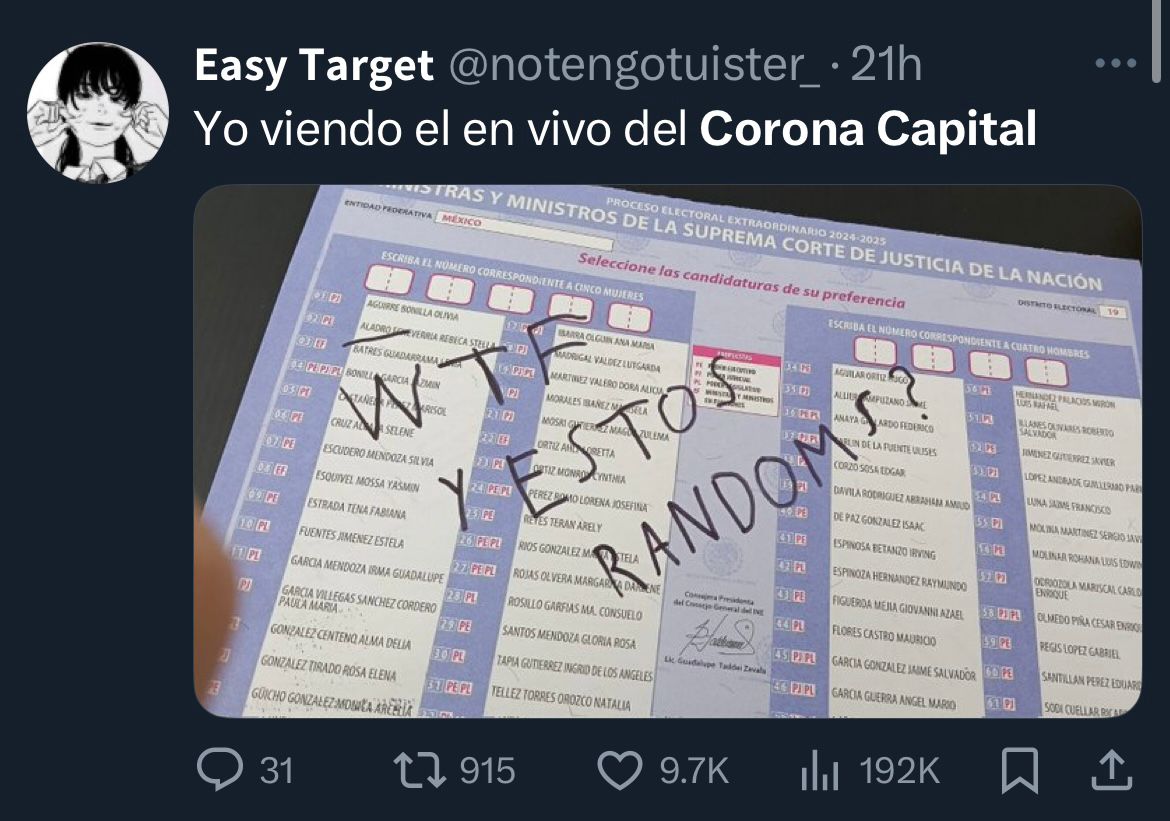Like the tweet with the heart icon
This screenshot has height=821, width=1170.
[621, 771]
